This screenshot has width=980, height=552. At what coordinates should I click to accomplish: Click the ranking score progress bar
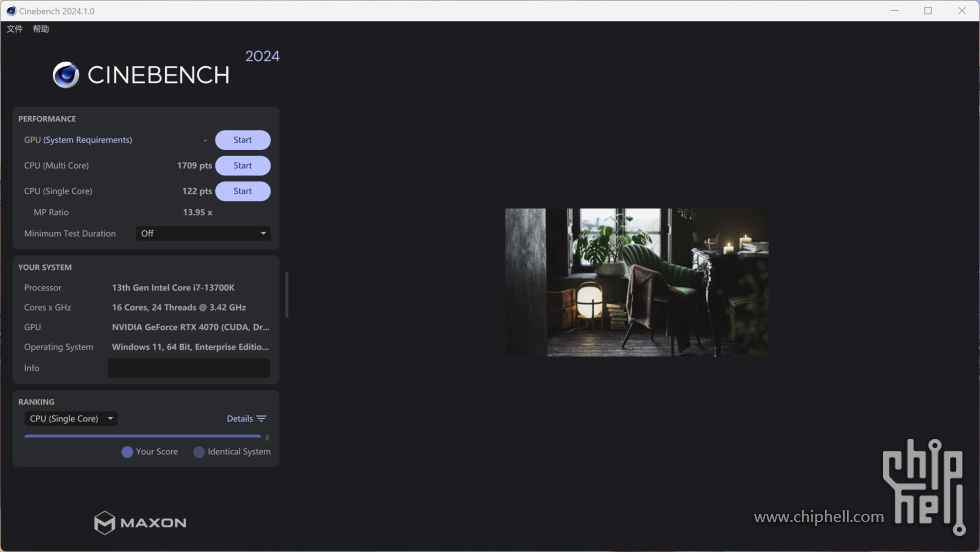tap(142, 436)
